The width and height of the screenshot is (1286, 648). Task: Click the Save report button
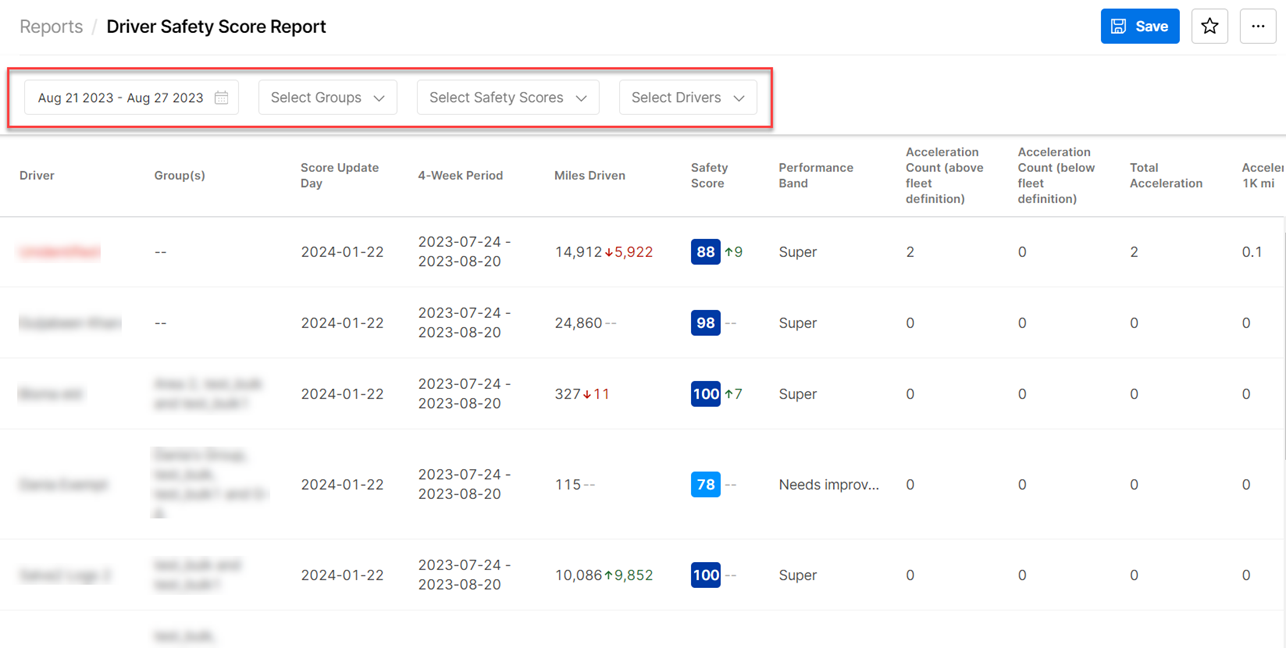[x=1139, y=27]
